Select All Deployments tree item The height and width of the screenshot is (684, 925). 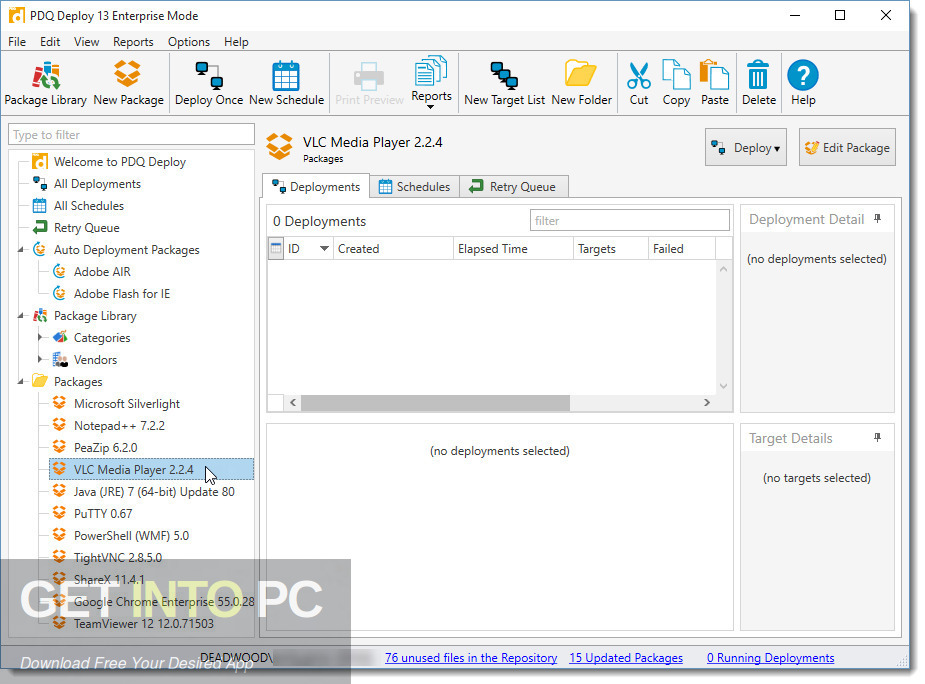(97, 184)
